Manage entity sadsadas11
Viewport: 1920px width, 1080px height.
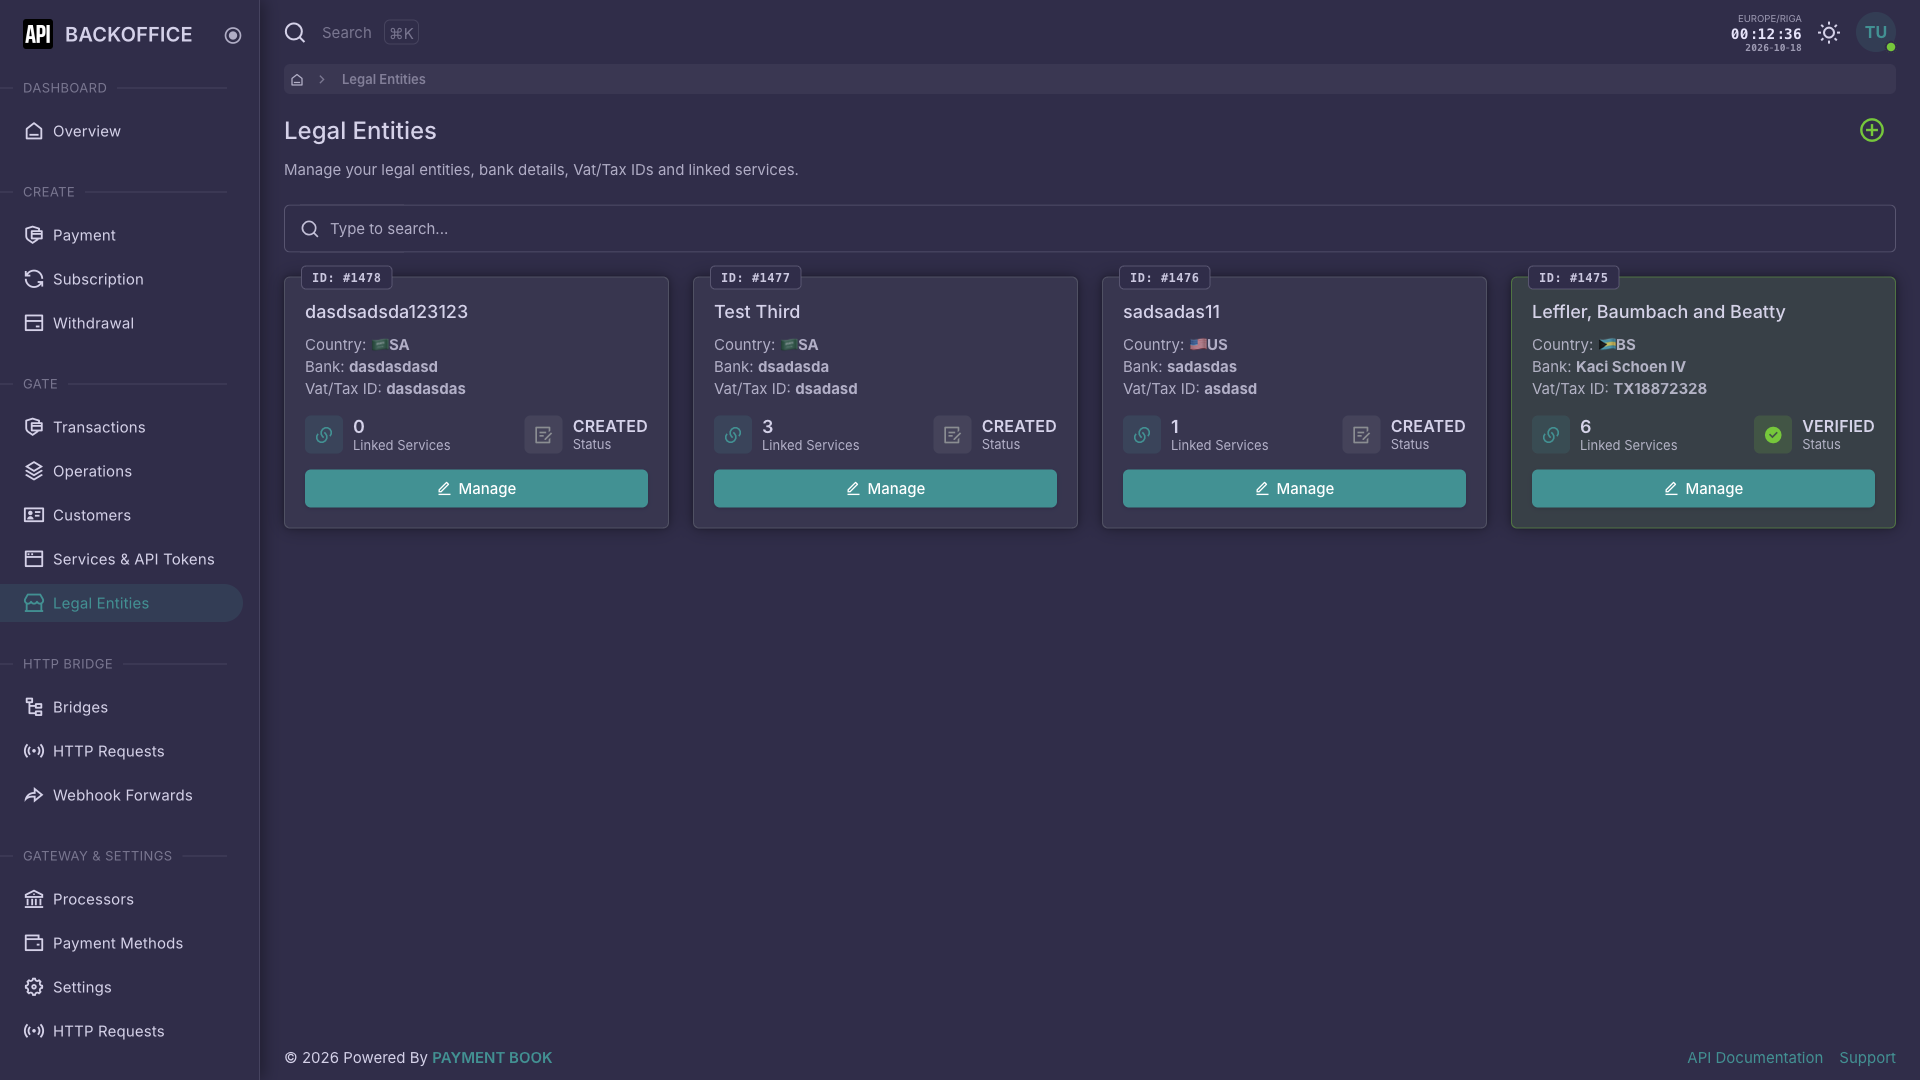click(x=1294, y=488)
